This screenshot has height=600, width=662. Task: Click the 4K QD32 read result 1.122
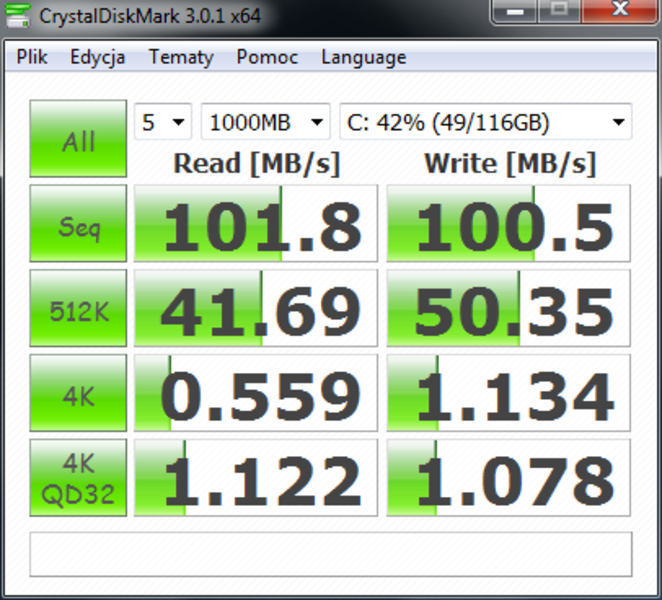(x=256, y=478)
